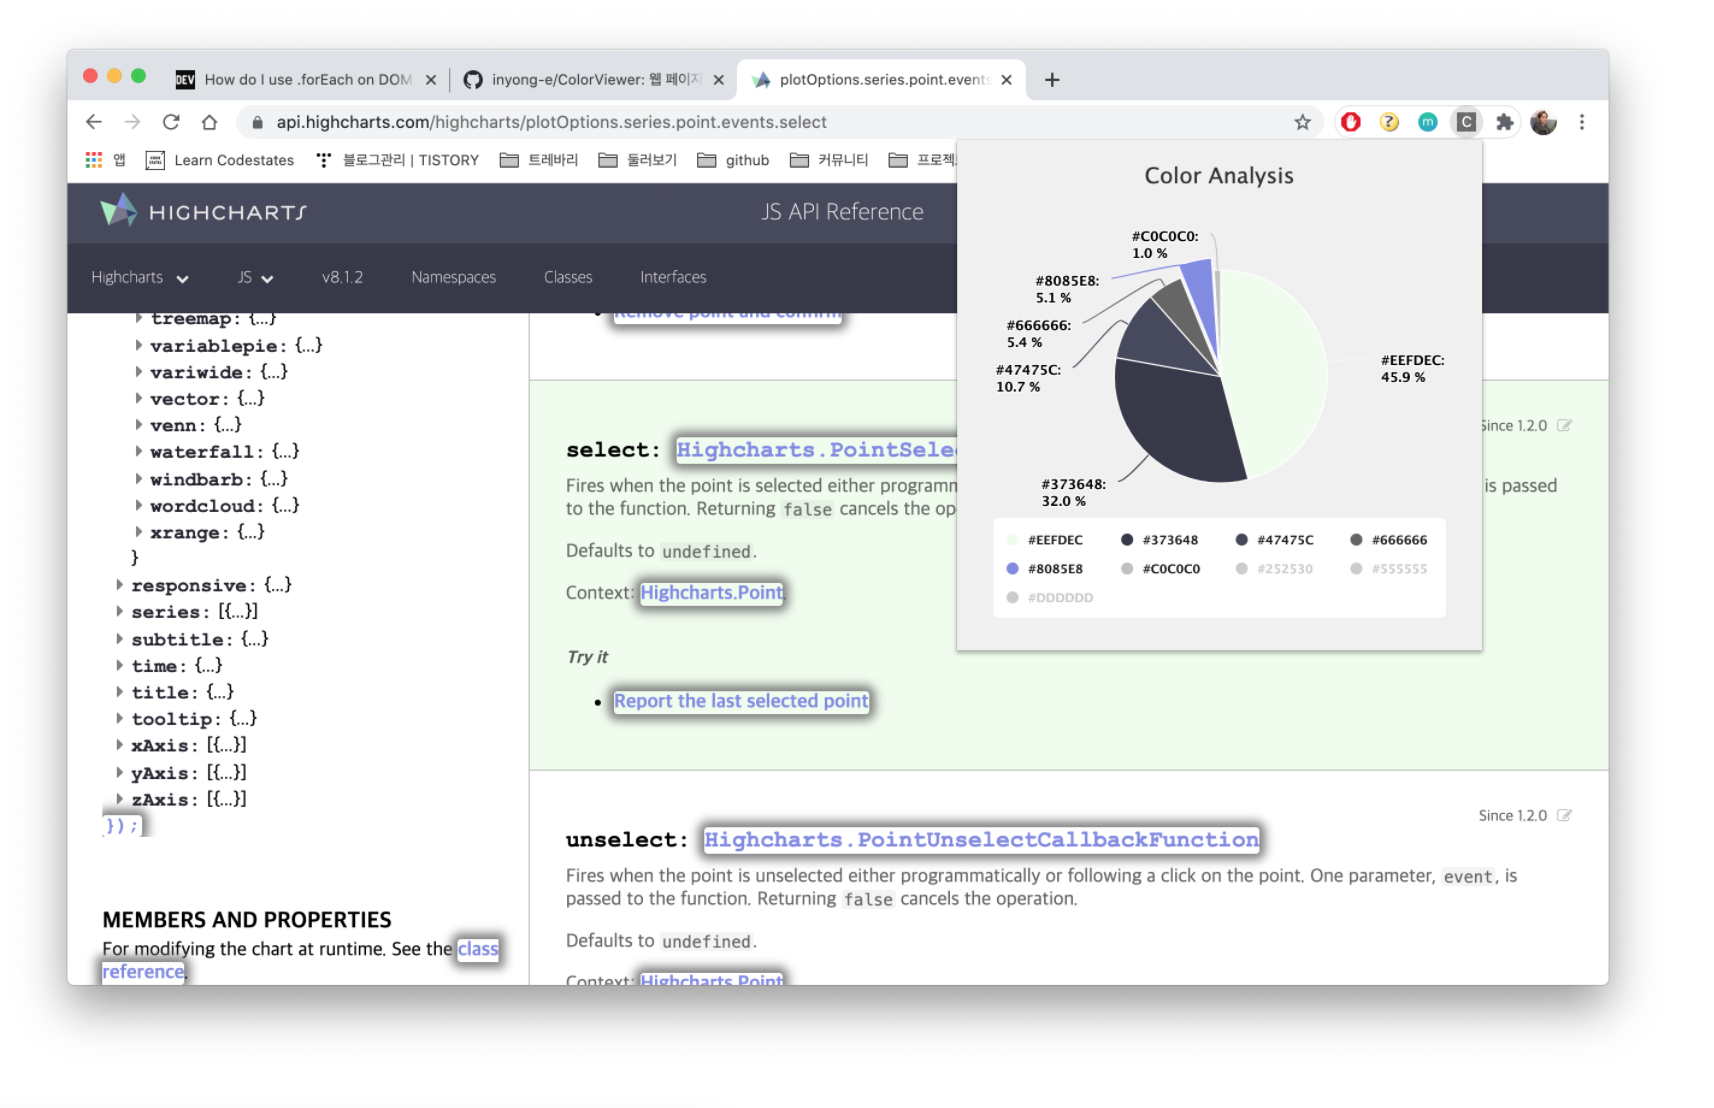Open the Highcharts product dropdown
This screenshot has width=1714, height=1108.
(x=140, y=277)
